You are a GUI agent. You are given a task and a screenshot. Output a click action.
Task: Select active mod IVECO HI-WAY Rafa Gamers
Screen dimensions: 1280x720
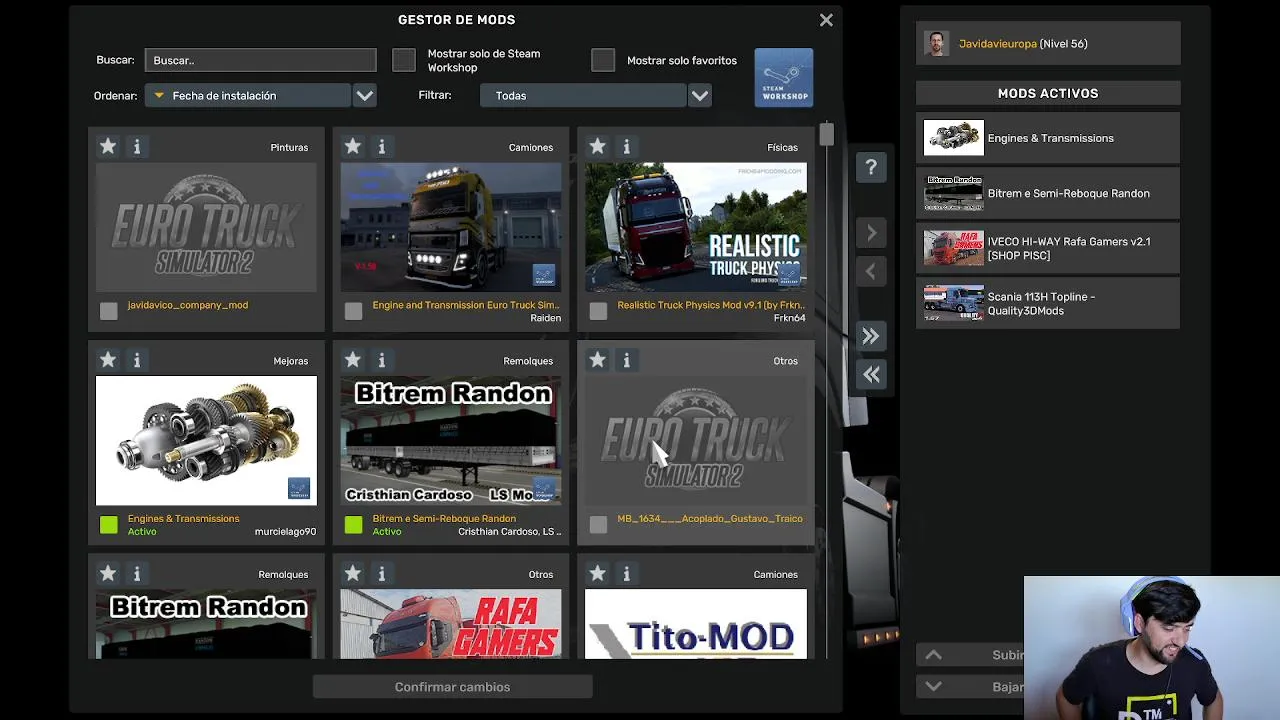(x=1048, y=248)
